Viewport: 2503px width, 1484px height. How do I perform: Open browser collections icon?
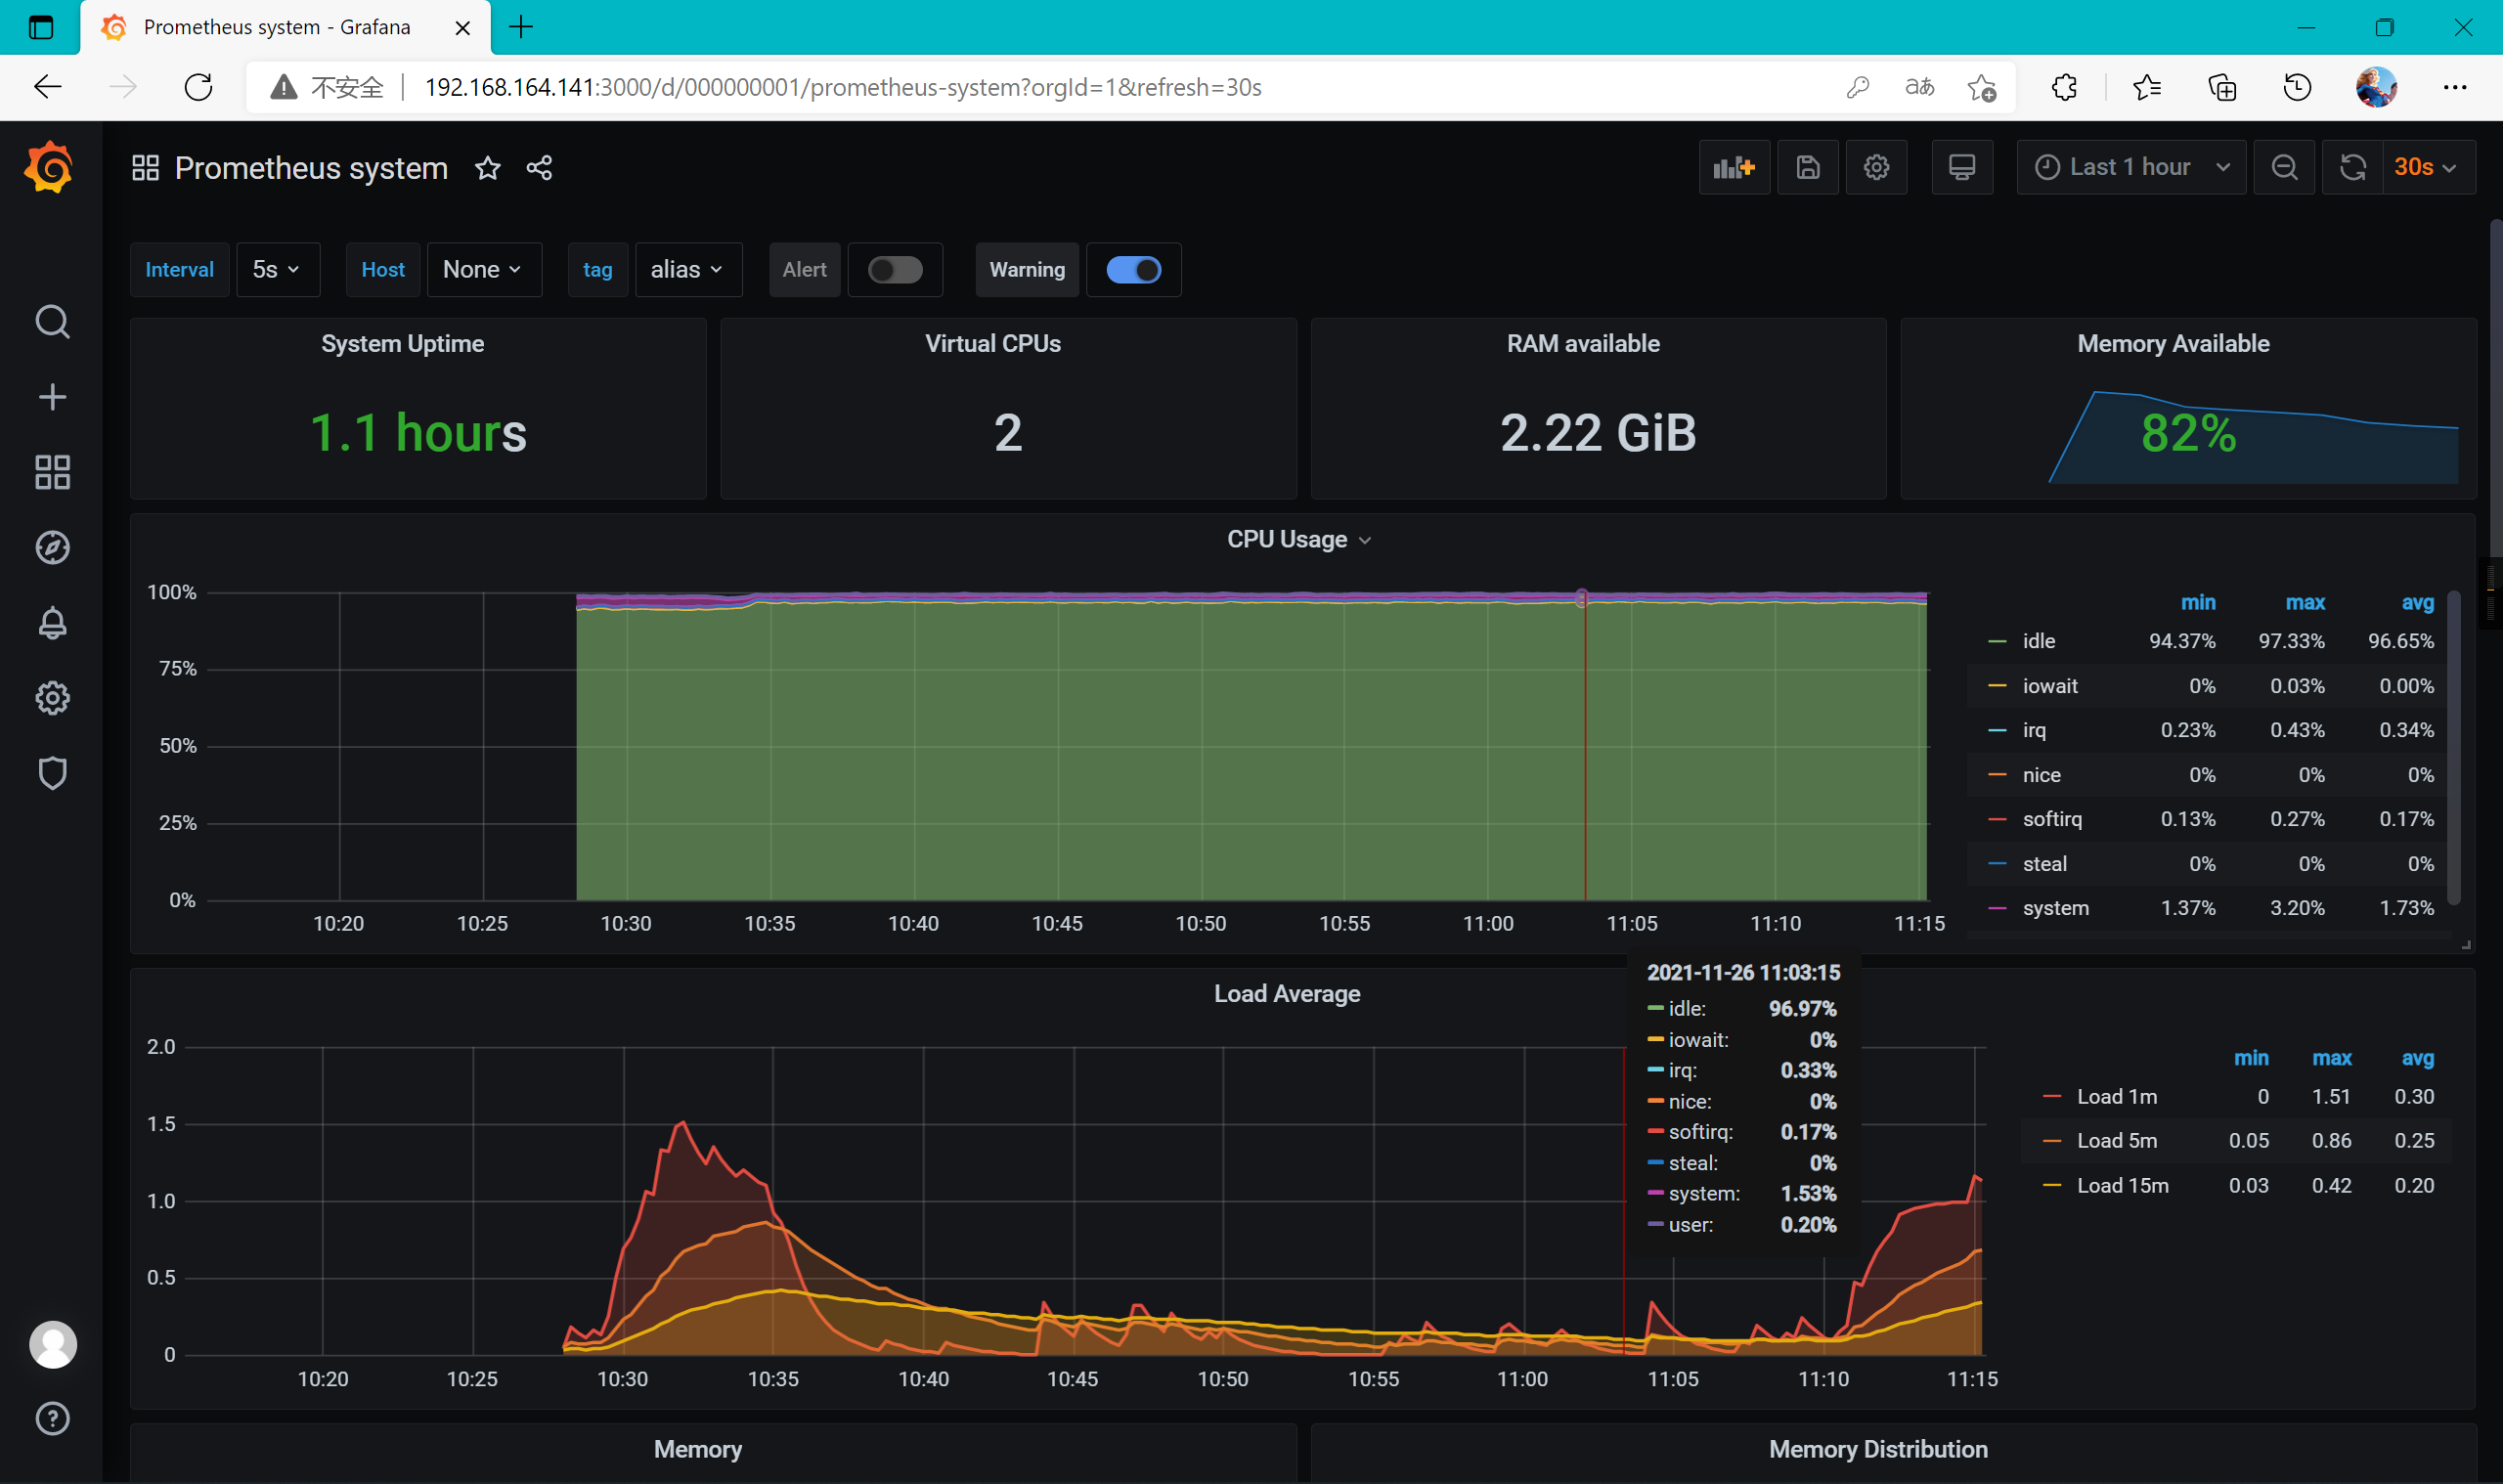[x=2222, y=87]
